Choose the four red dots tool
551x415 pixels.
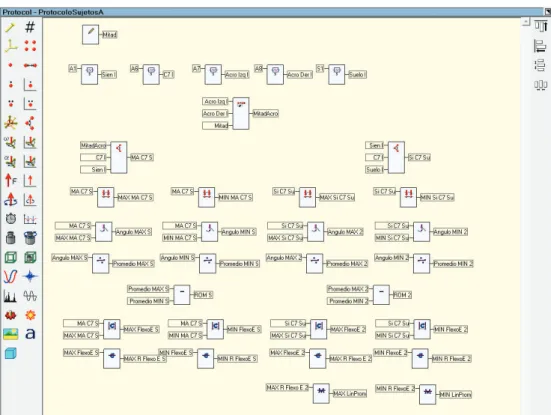pos(30,46)
